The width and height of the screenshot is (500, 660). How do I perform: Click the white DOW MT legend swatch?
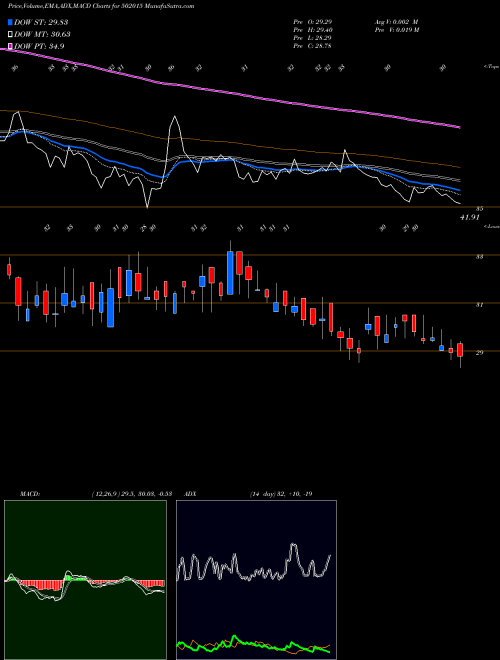click(11, 34)
